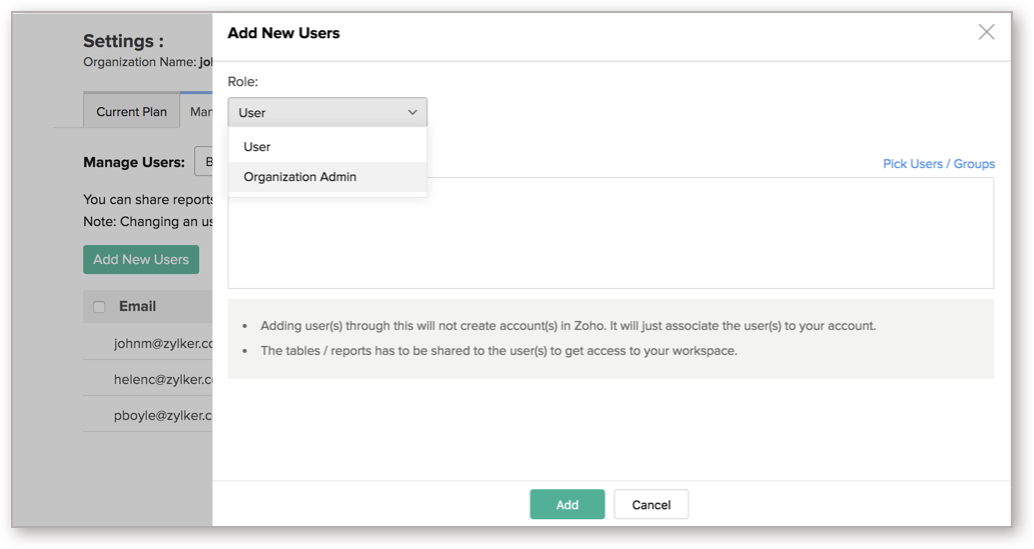Select the johnm@zylker.com user row
Viewport: 1034px width, 549px height.
click(x=163, y=344)
